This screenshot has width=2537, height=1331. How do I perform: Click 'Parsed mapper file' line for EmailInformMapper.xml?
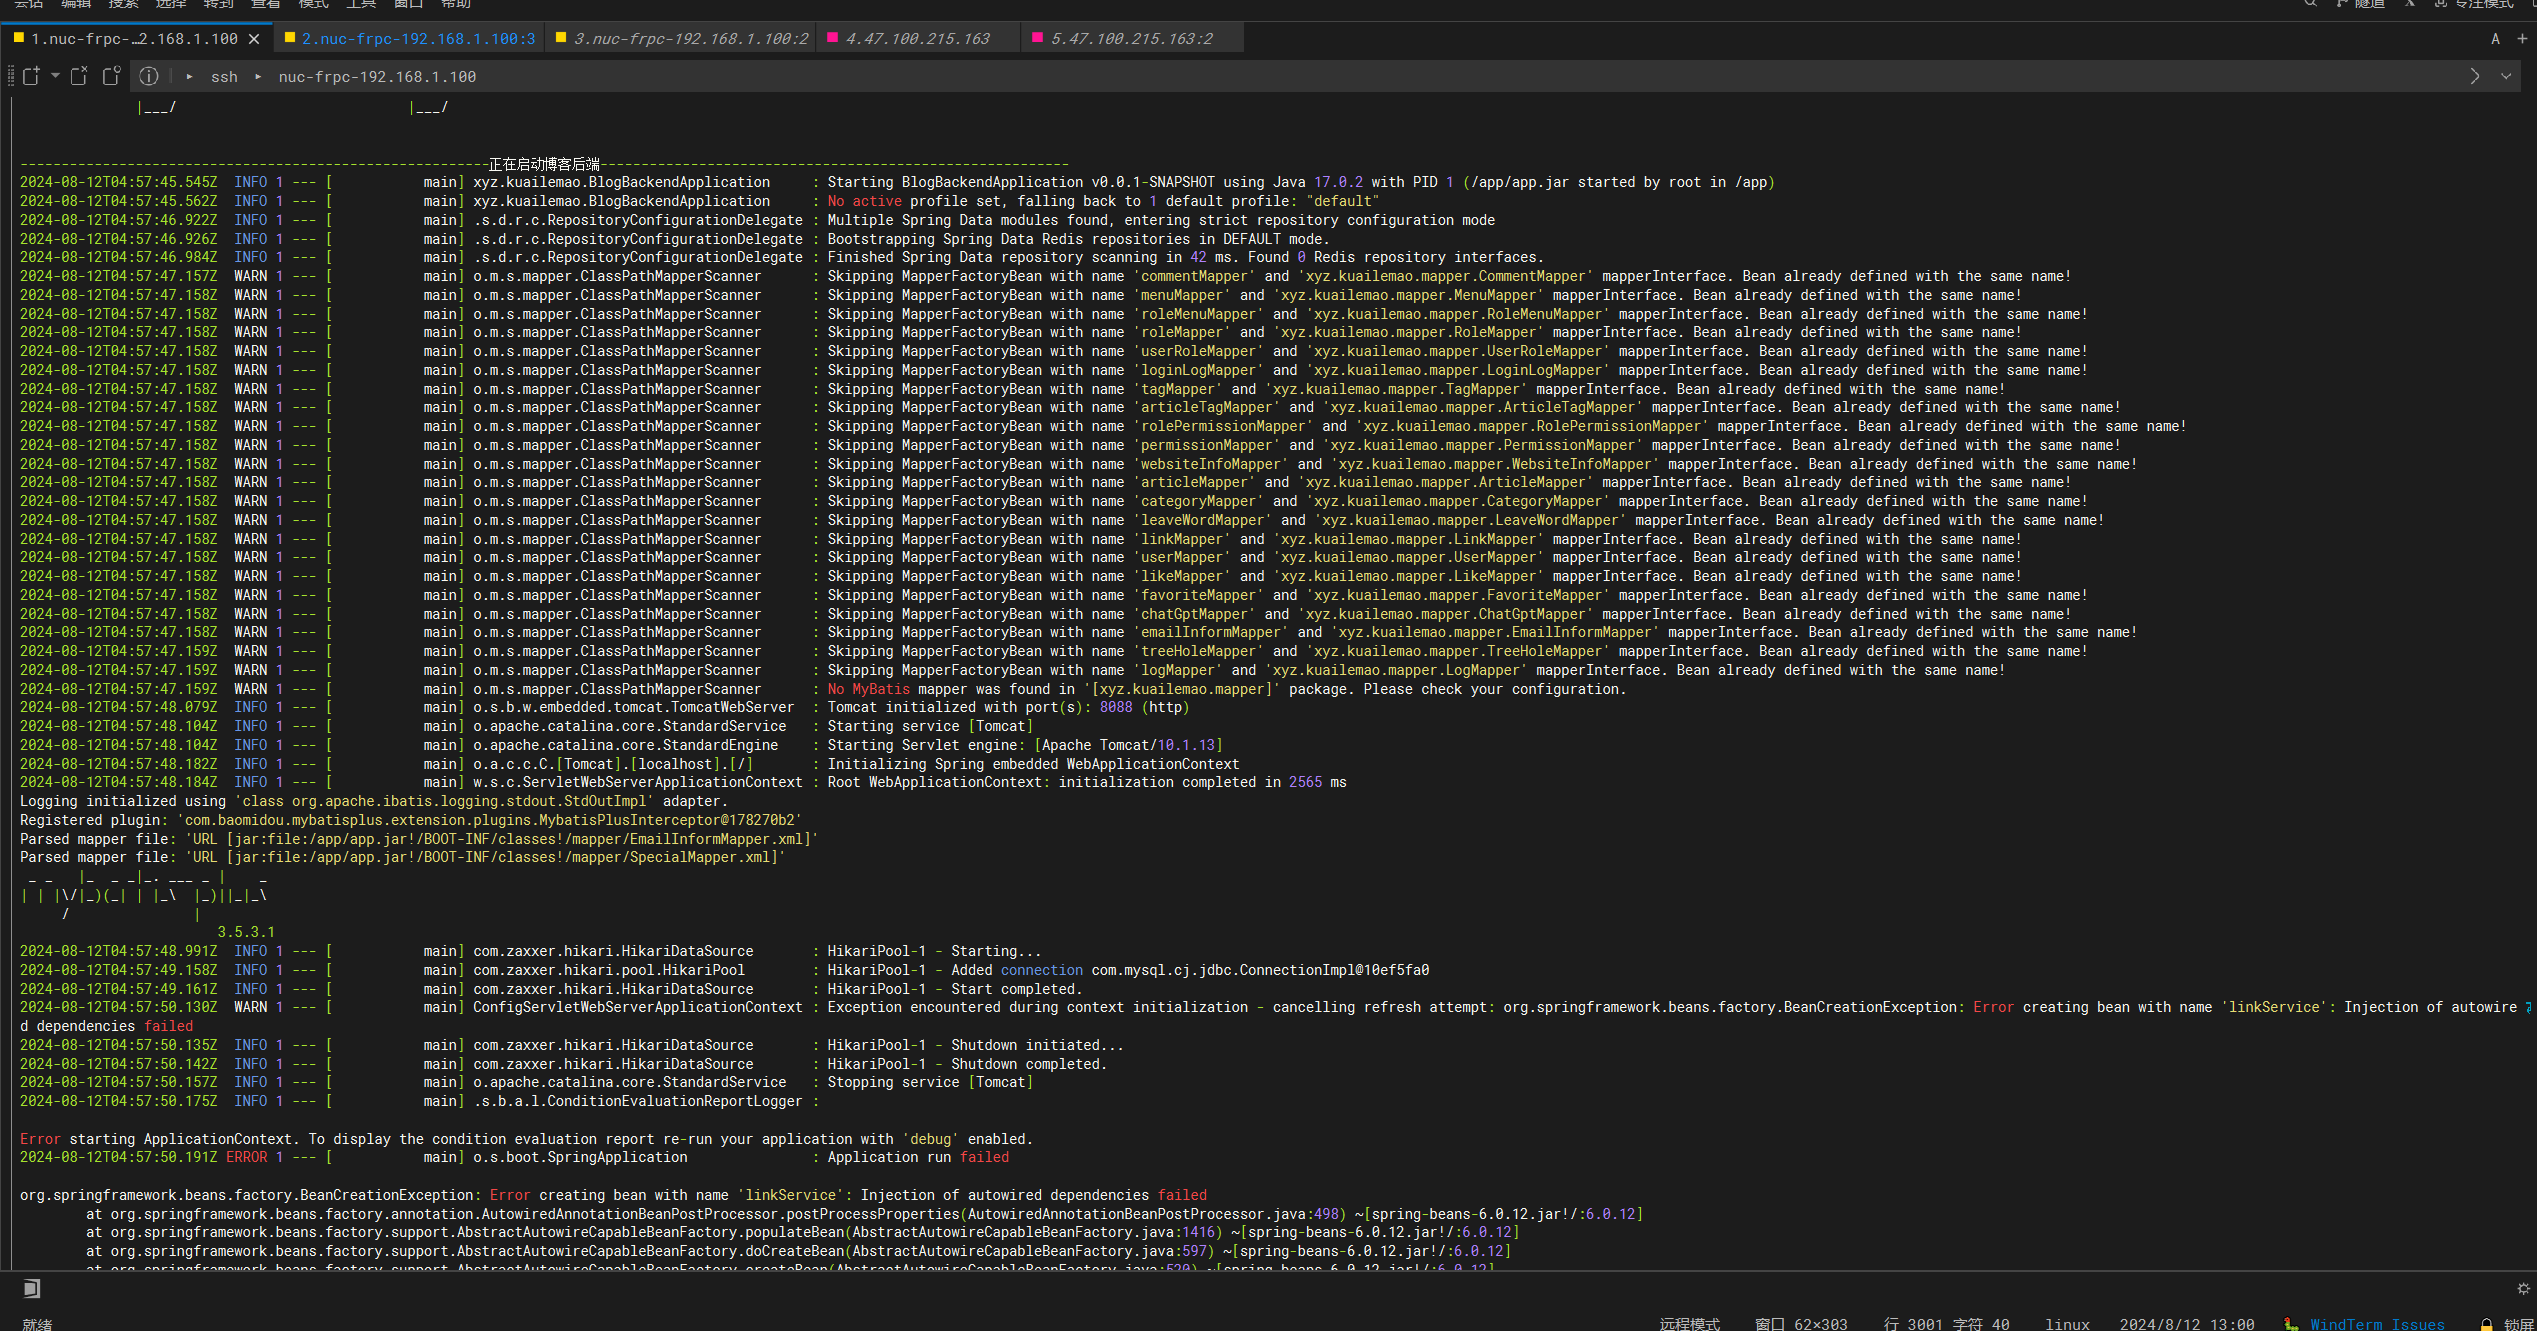[x=419, y=839]
